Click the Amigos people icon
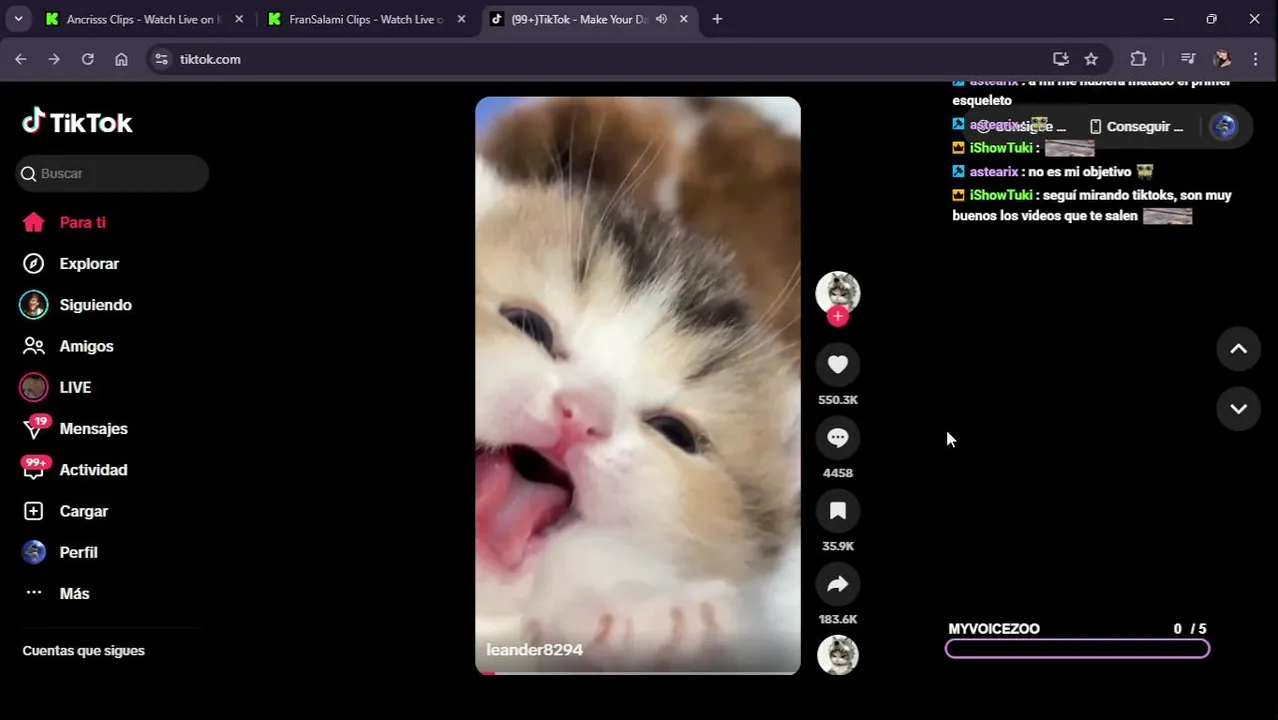The image size is (1278, 720). click(x=34, y=346)
